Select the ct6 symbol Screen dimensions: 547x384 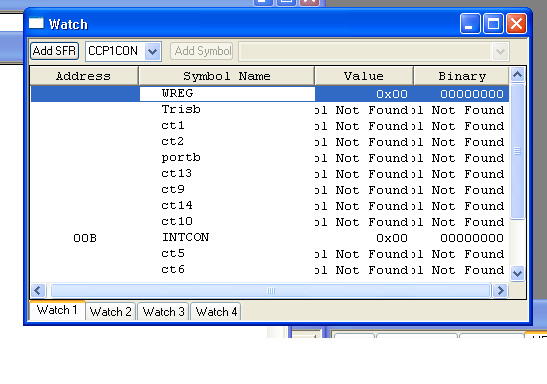[x=173, y=270]
